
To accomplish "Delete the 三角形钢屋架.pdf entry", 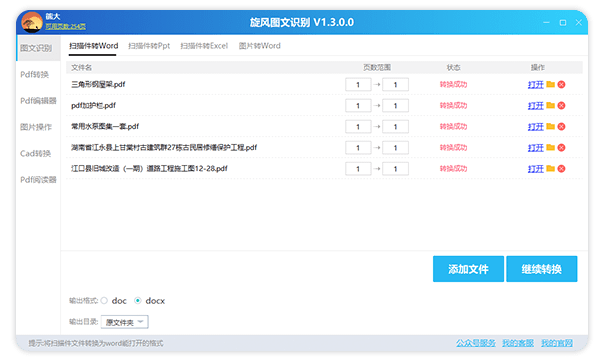I will point(561,84).
